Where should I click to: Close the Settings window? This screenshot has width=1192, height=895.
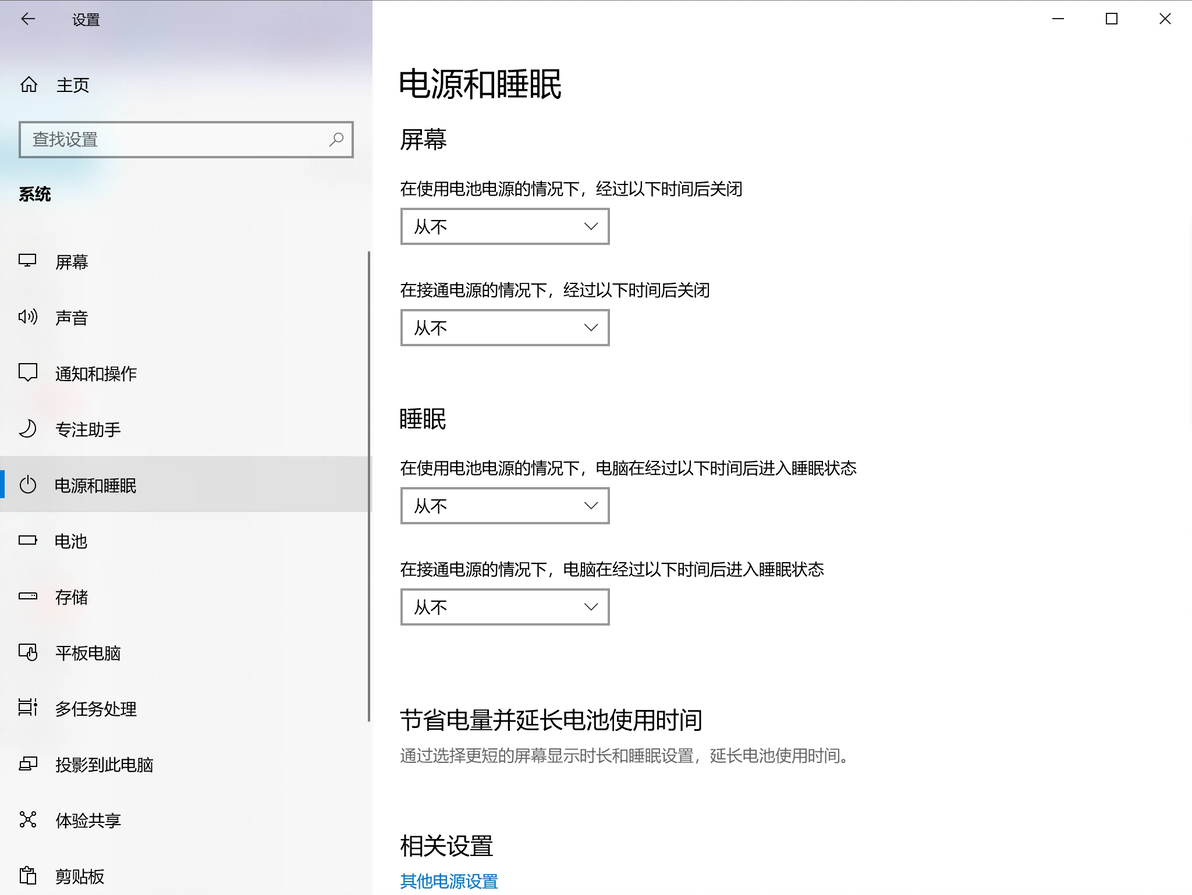pyautogui.click(x=1165, y=19)
